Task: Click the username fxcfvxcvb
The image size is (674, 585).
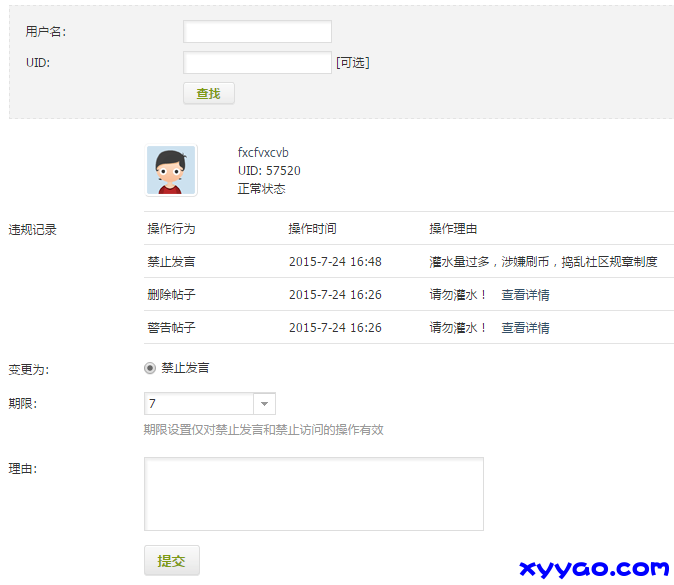Action: pos(263,153)
